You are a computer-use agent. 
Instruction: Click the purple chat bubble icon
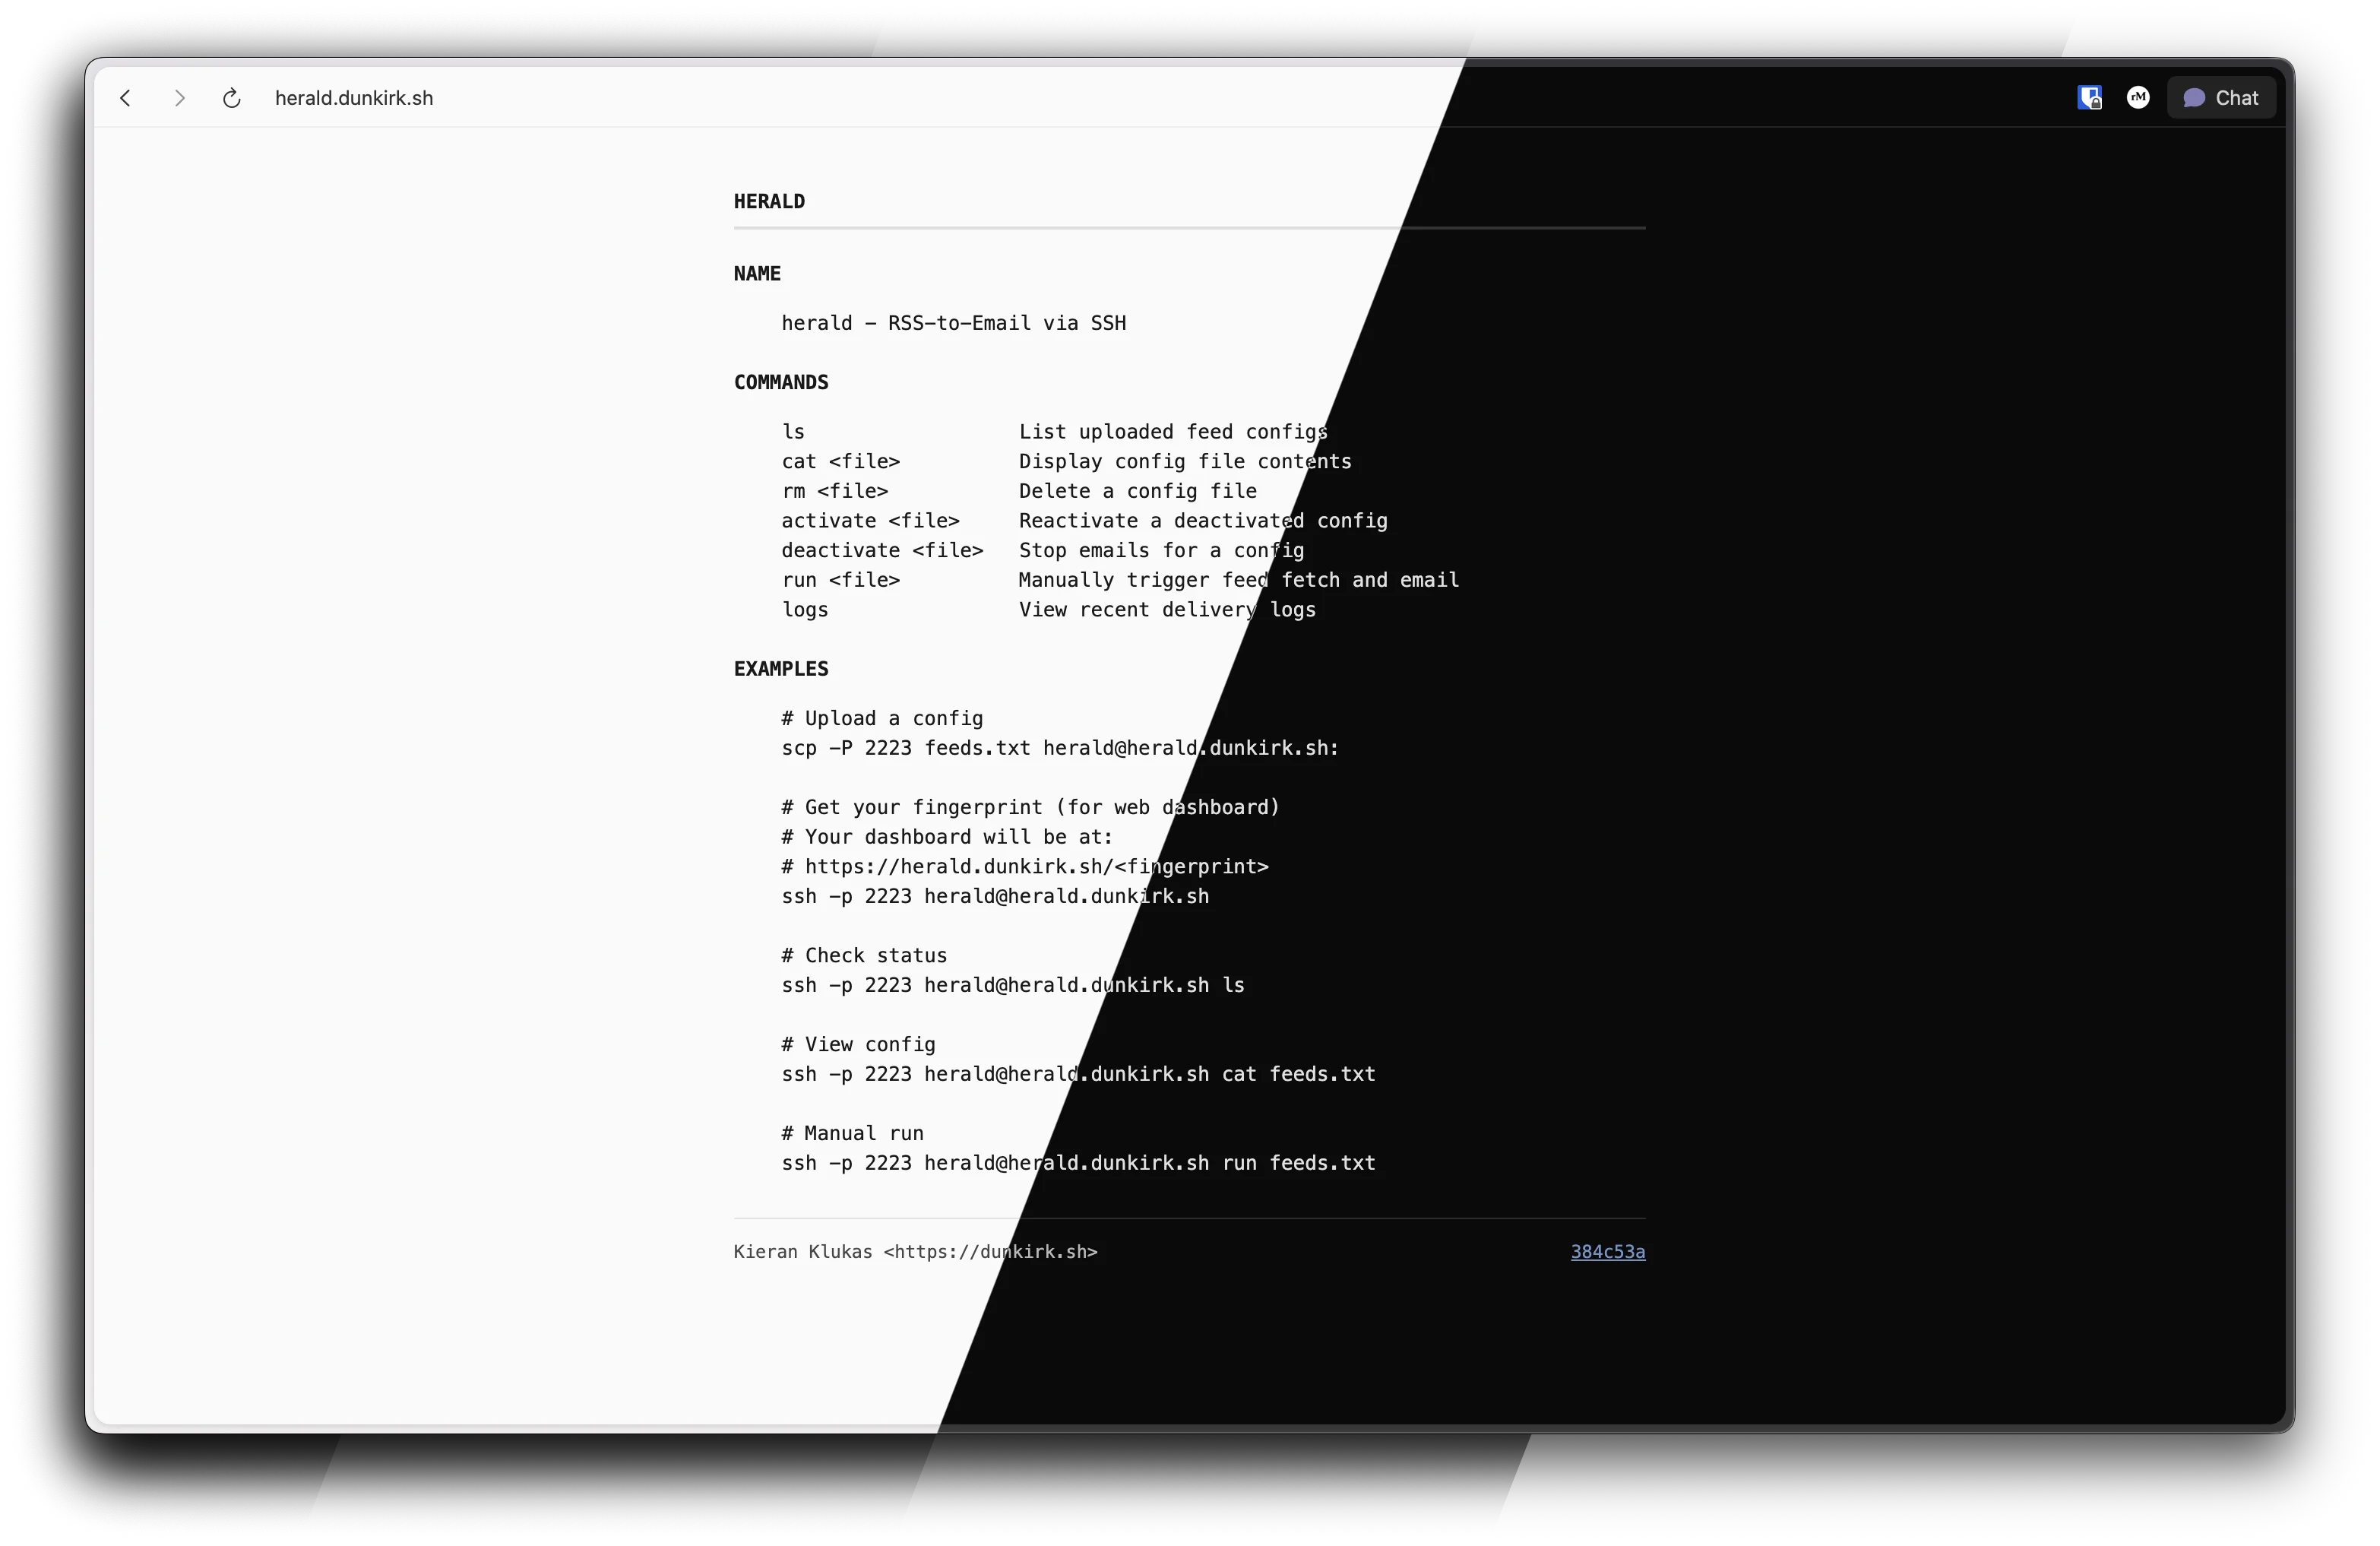click(2194, 97)
